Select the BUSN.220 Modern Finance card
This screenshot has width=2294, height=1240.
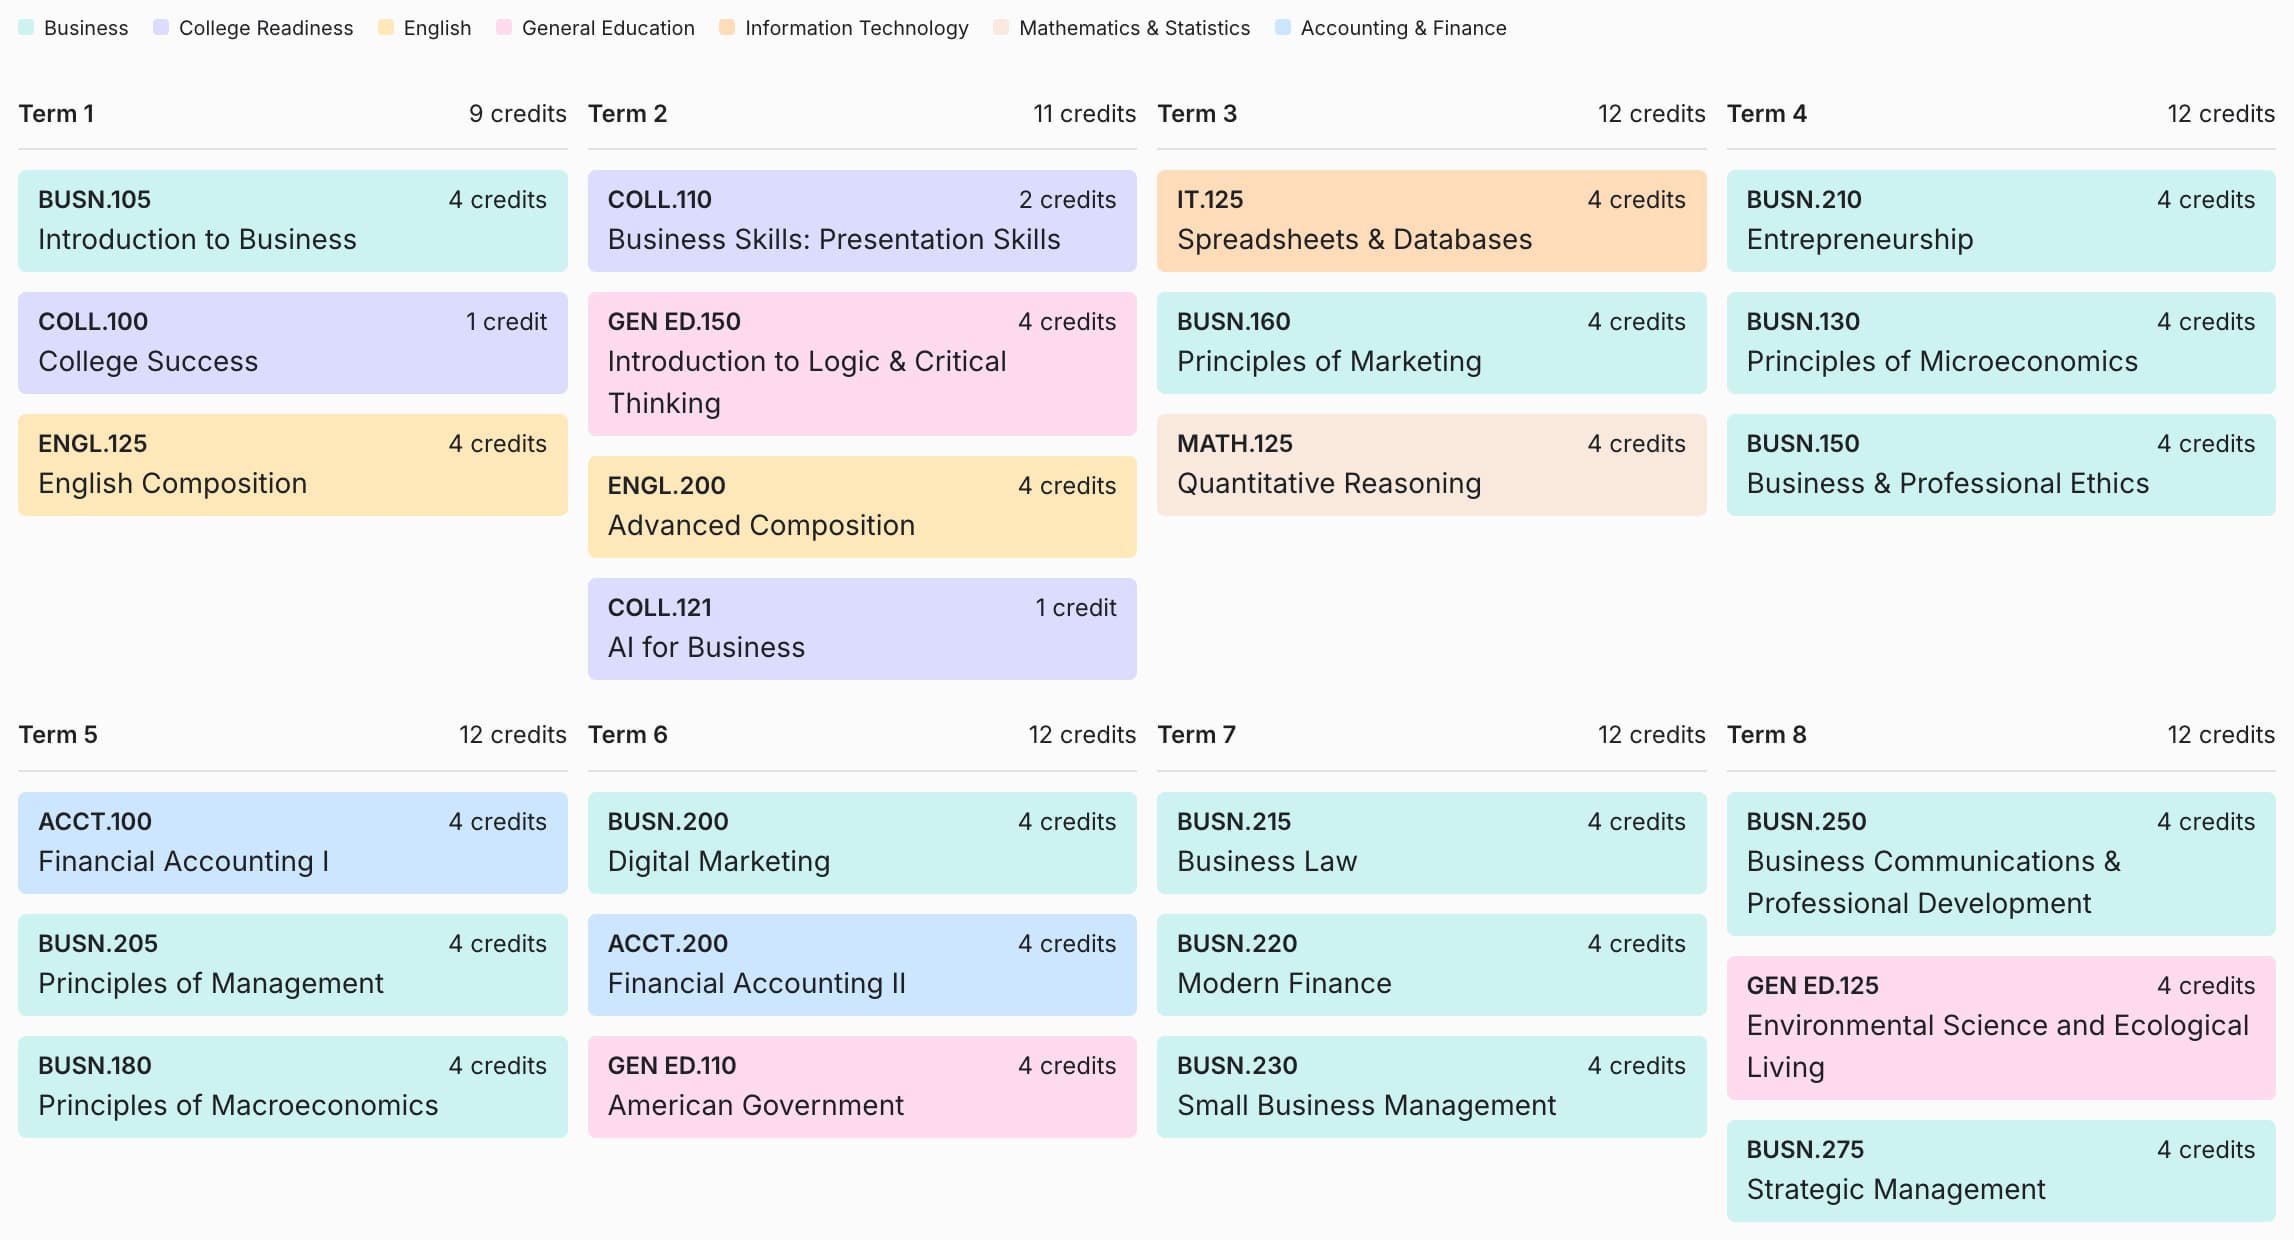(x=1432, y=964)
